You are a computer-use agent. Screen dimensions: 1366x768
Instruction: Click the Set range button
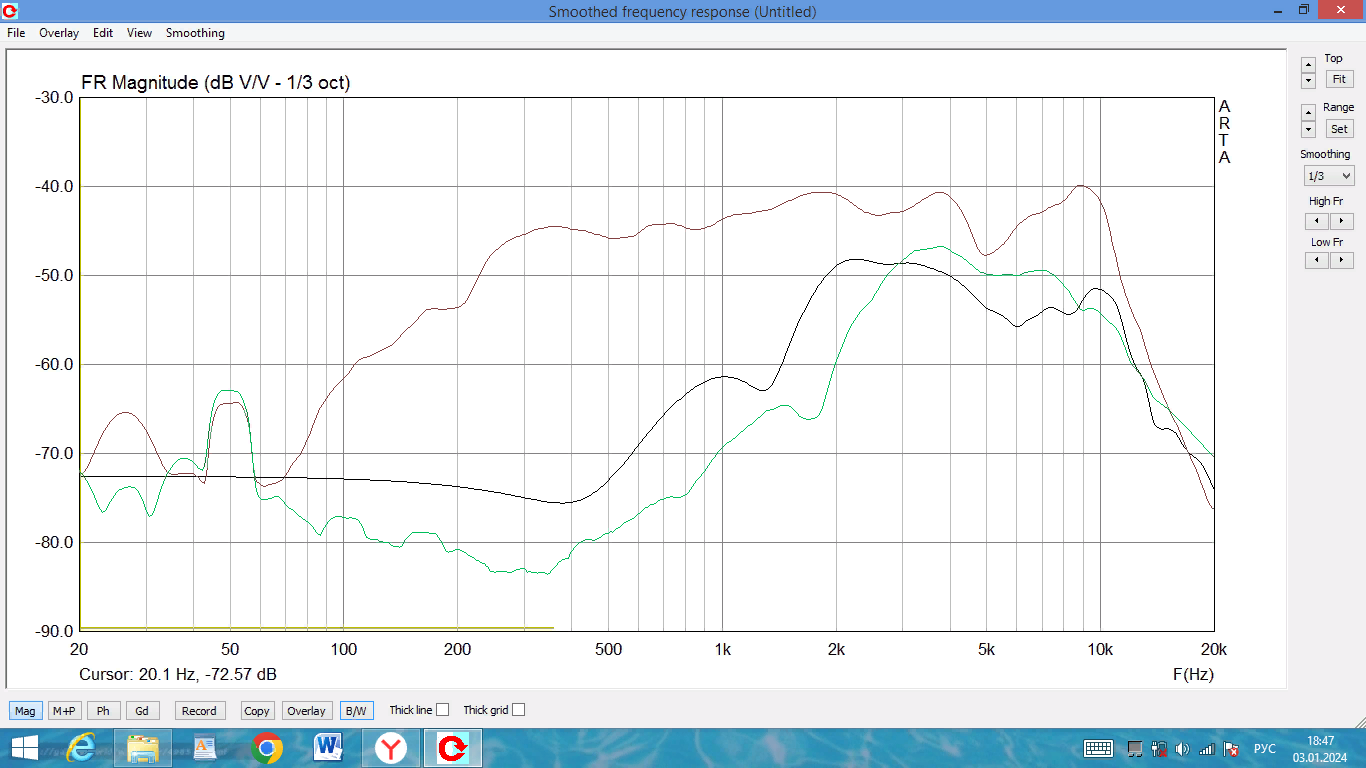(1338, 129)
